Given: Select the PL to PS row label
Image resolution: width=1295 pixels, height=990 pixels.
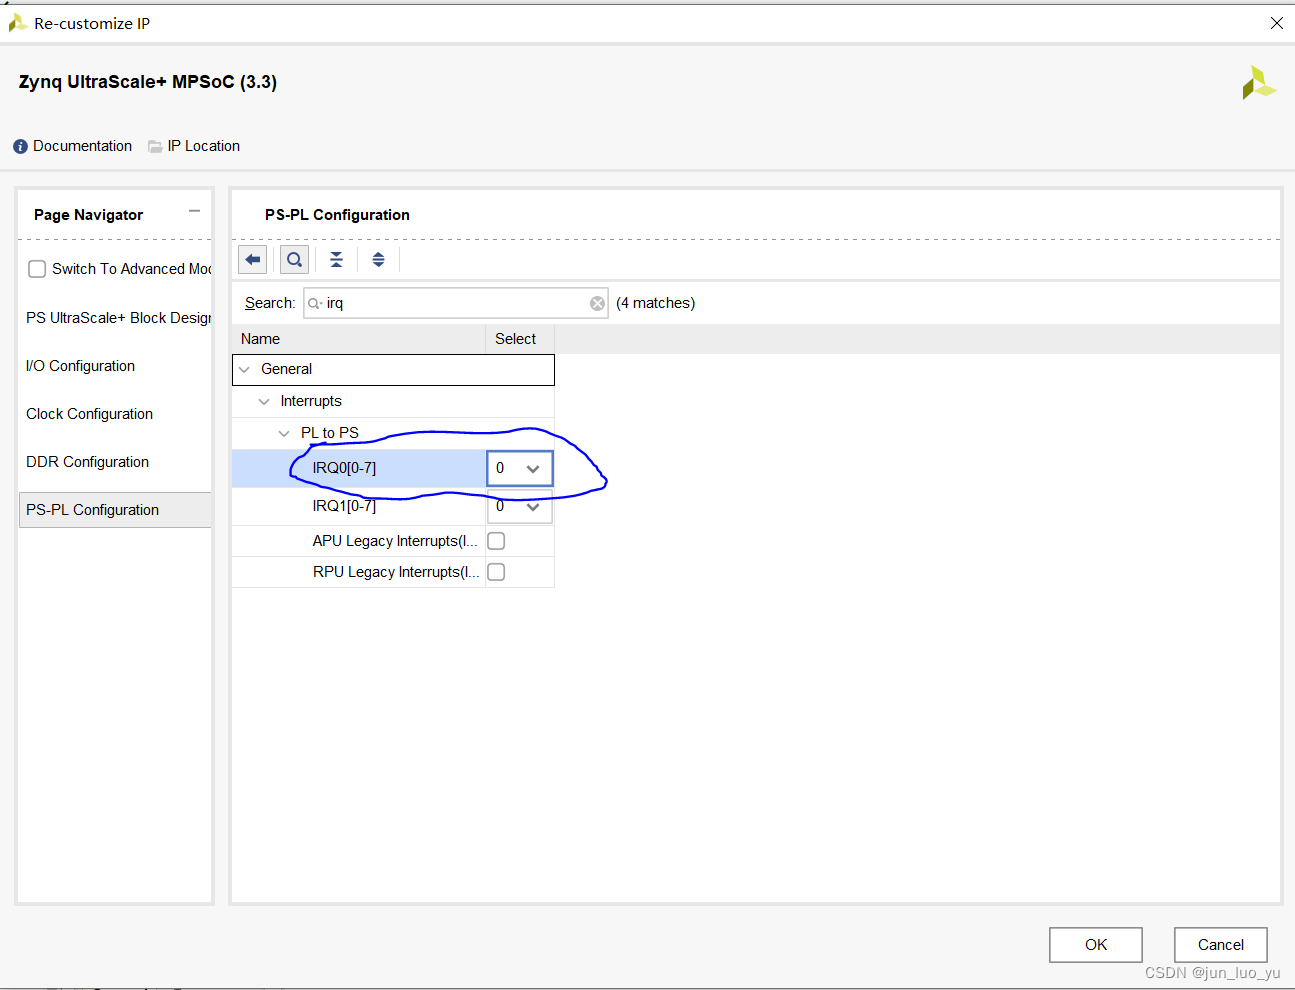Looking at the screenshot, I should [330, 433].
